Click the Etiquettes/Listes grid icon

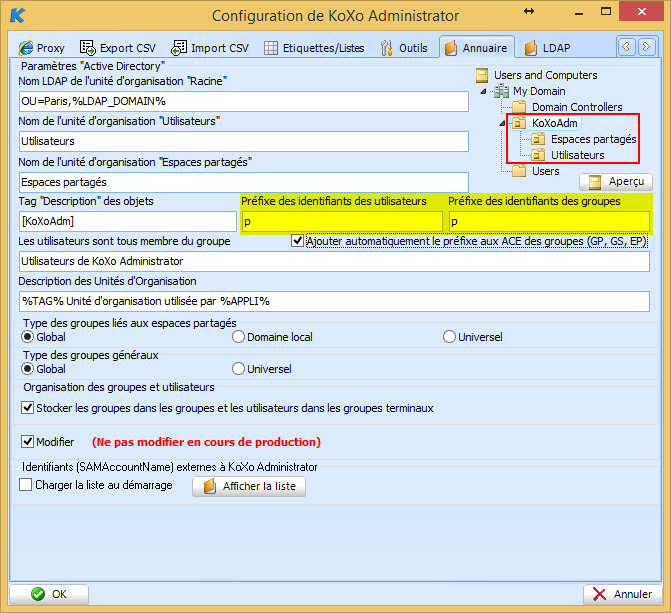270,48
